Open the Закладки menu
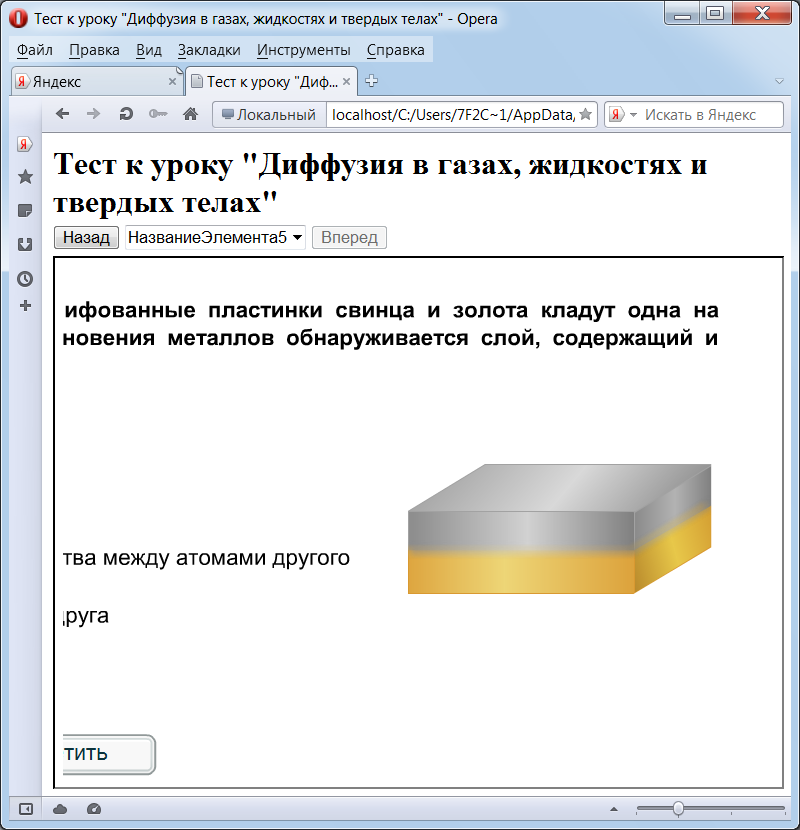 click(x=209, y=50)
